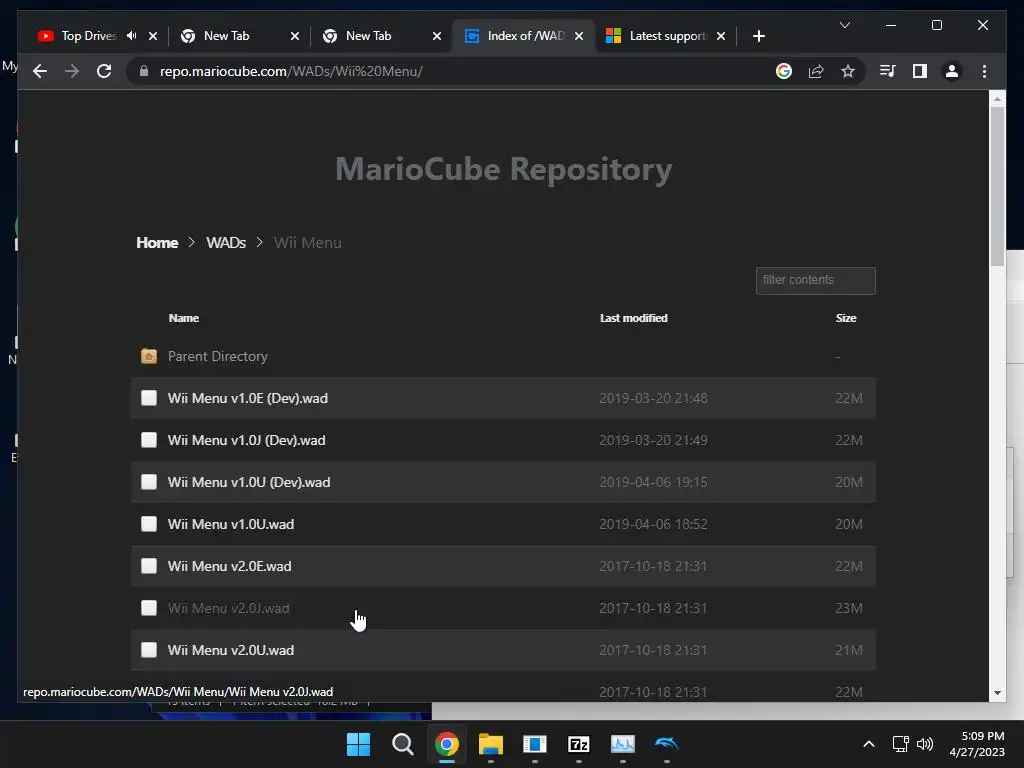The height and width of the screenshot is (768, 1024).
Task: Click file icon for Wii Menu v2.0U.wad
Action: 149,650
